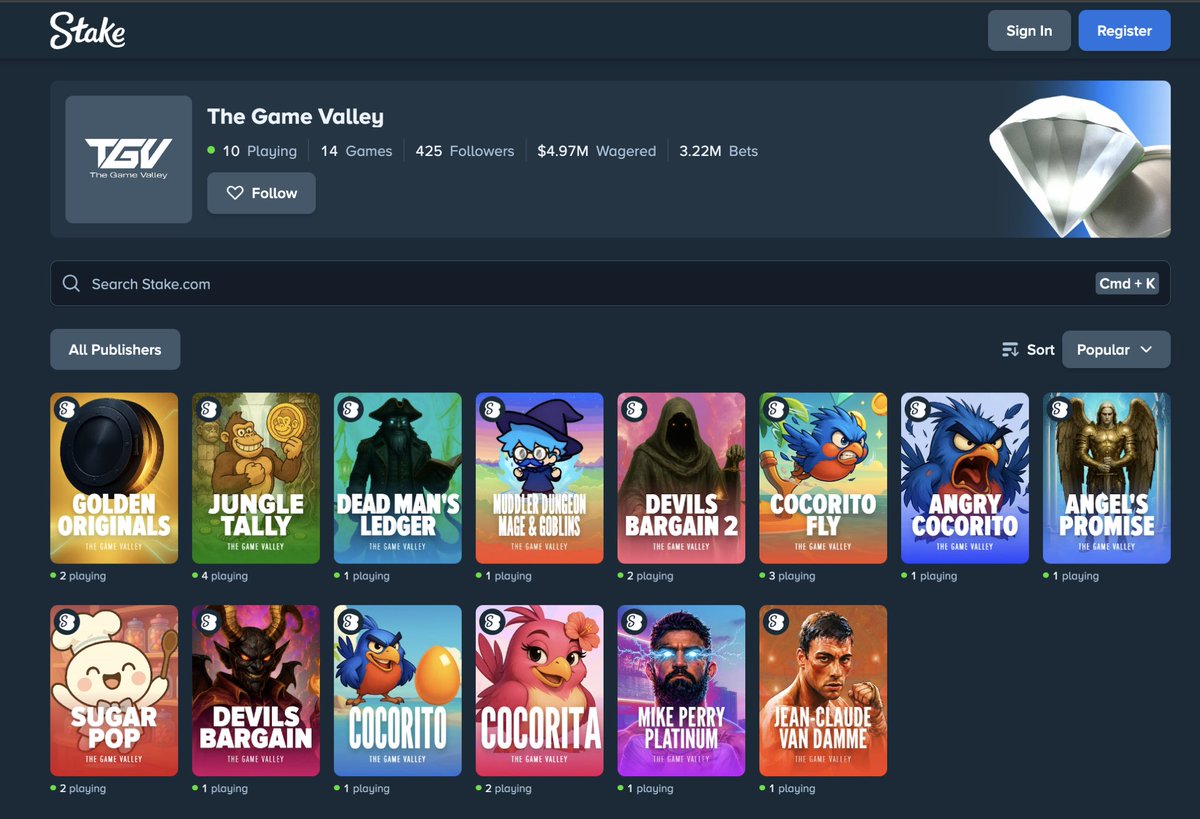Click the Stake badge on Angry Cocorito
This screenshot has height=819, width=1200.
(x=919, y=409)
